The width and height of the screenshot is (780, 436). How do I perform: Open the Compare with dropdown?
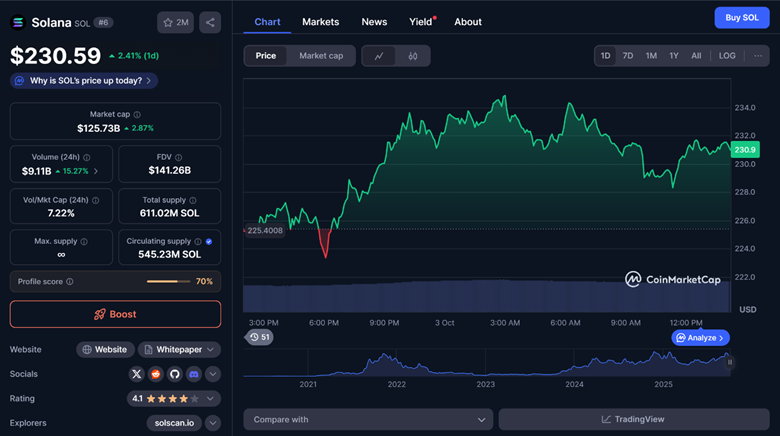click(x=368, y=419)
